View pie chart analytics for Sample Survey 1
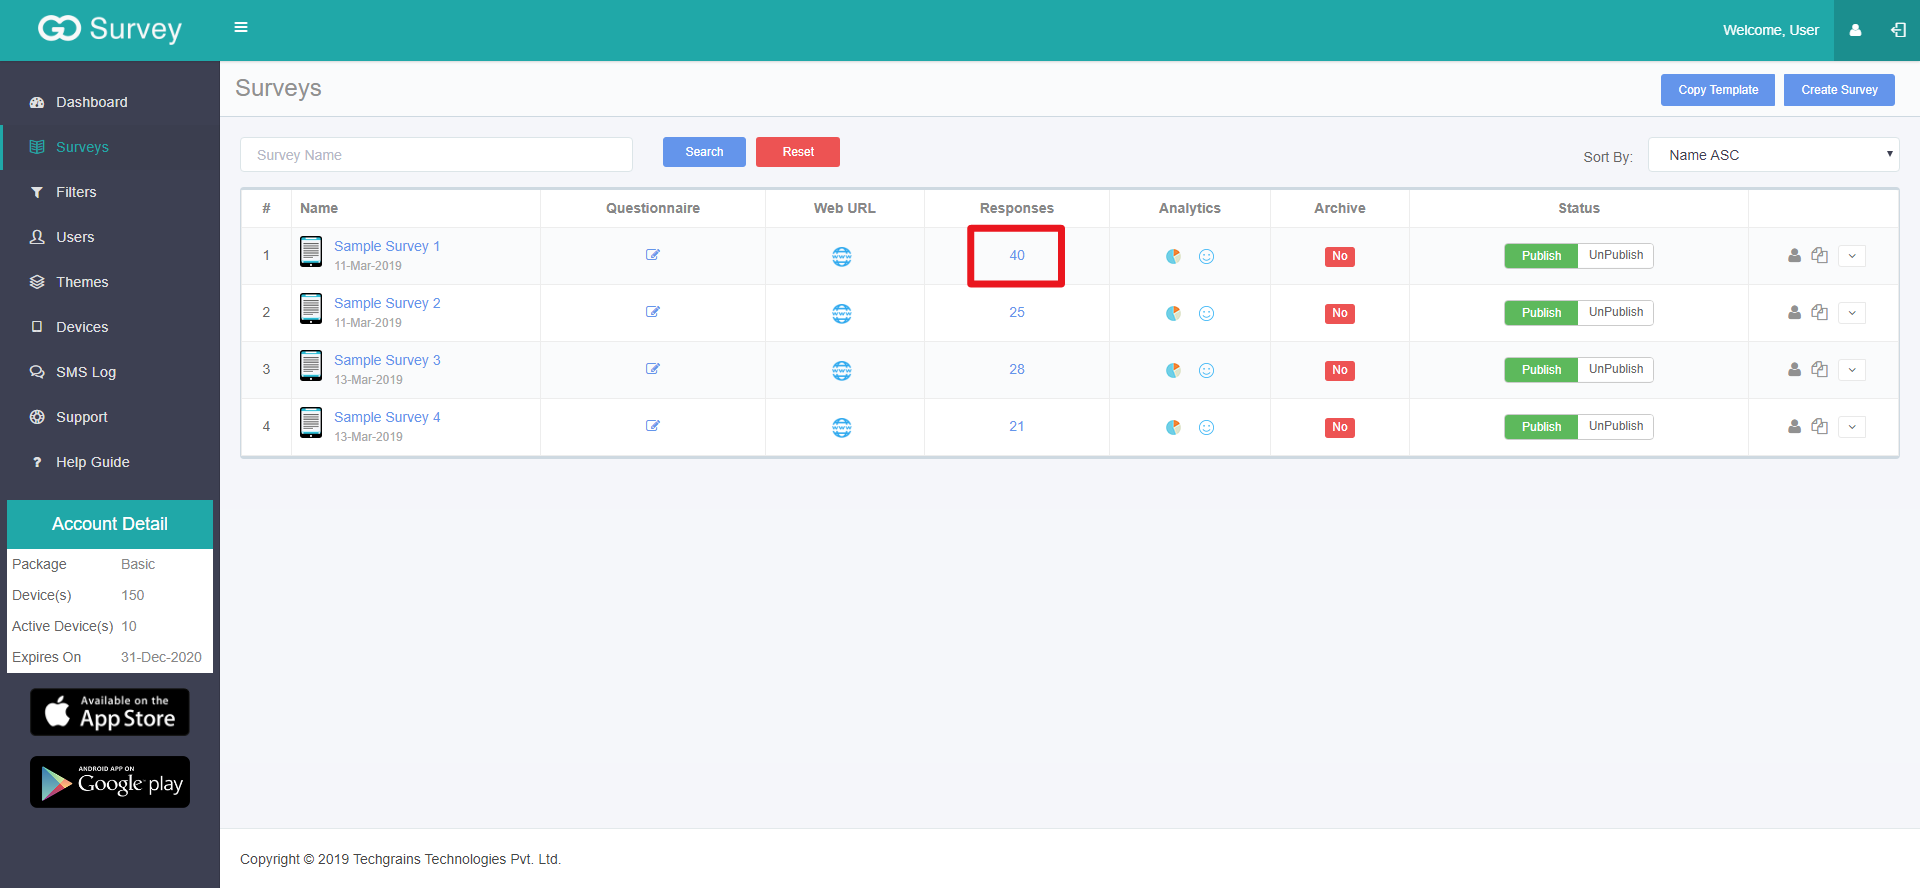1920x888 pixels. click(x=1173, y=257)
